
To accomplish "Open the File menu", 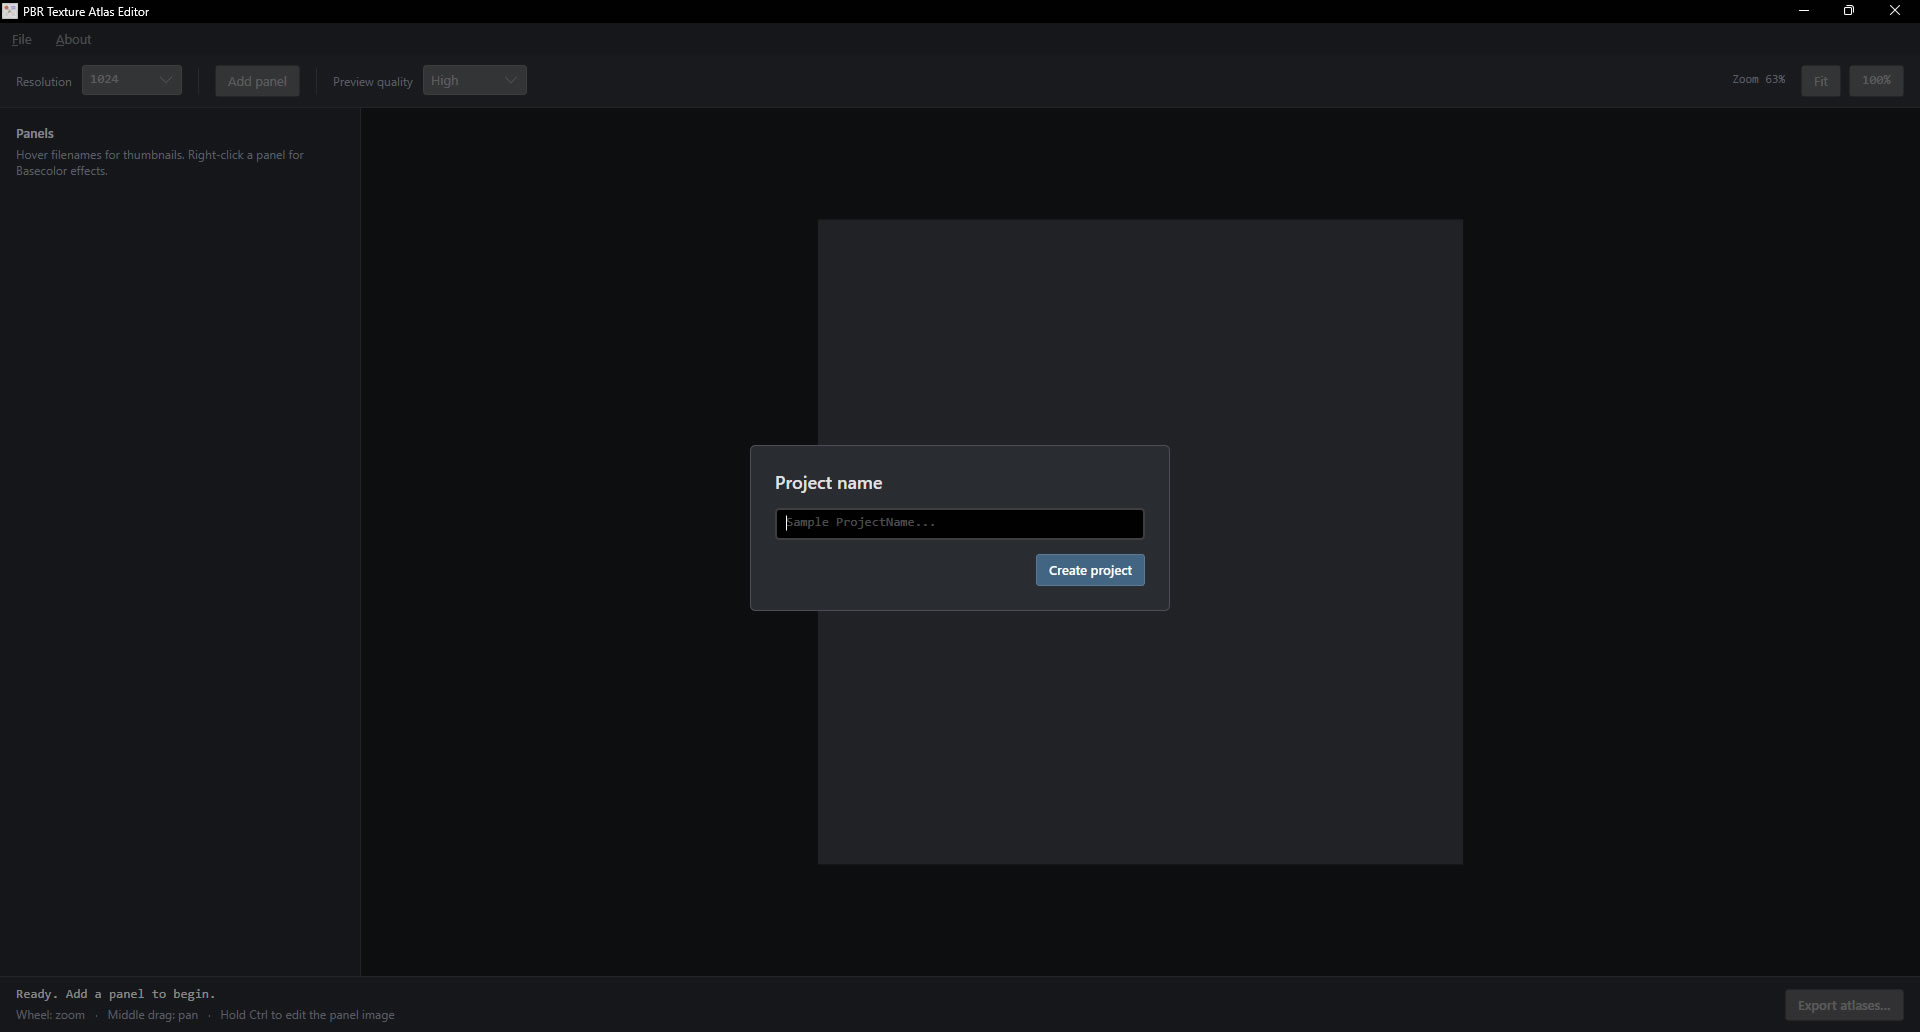I will coord(22,40).
